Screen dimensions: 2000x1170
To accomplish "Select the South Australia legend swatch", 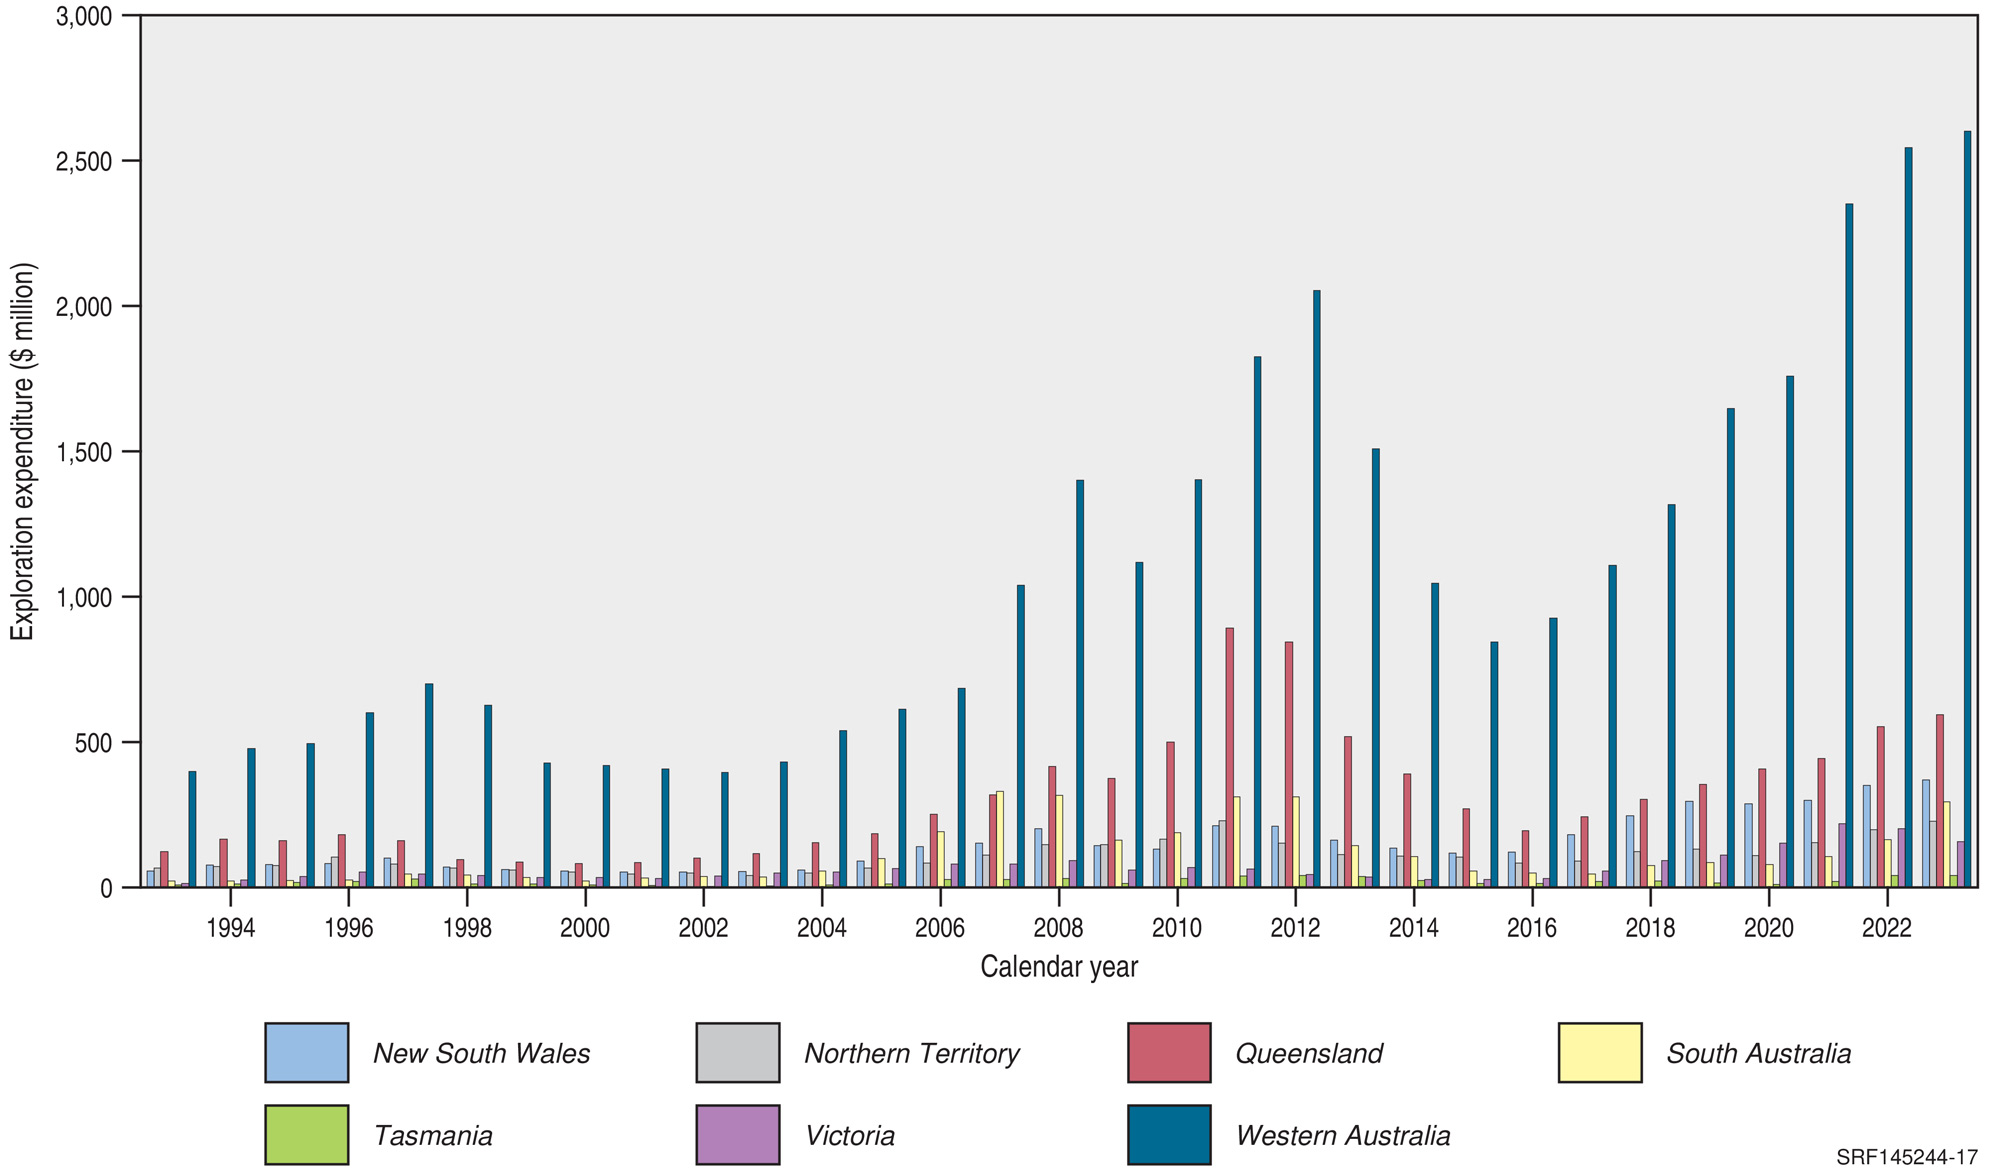I will (x=1600, y=1052).
